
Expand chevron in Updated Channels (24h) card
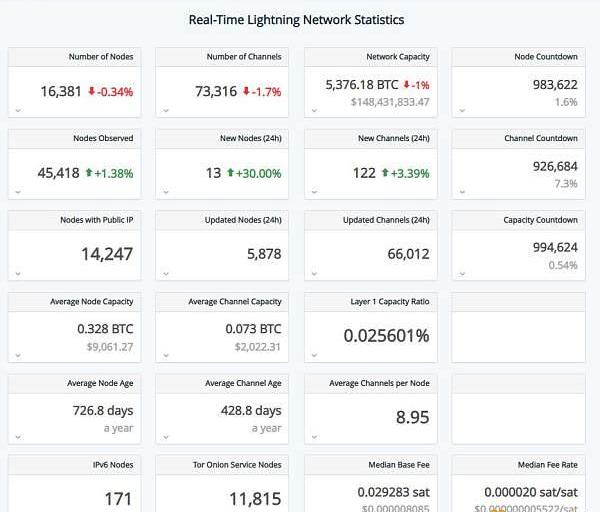coord(314,274)
